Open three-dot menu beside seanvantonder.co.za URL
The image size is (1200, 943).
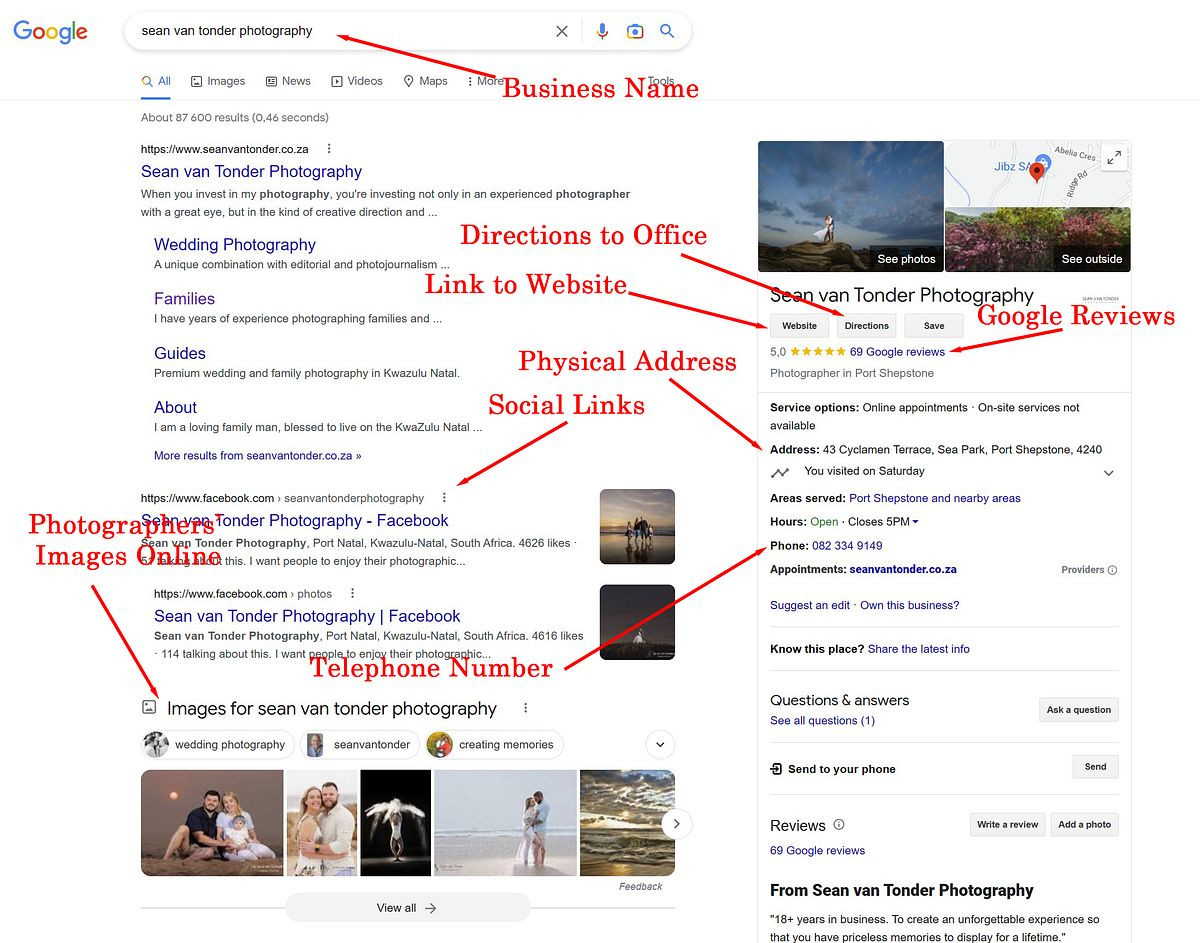pos(329,149)
